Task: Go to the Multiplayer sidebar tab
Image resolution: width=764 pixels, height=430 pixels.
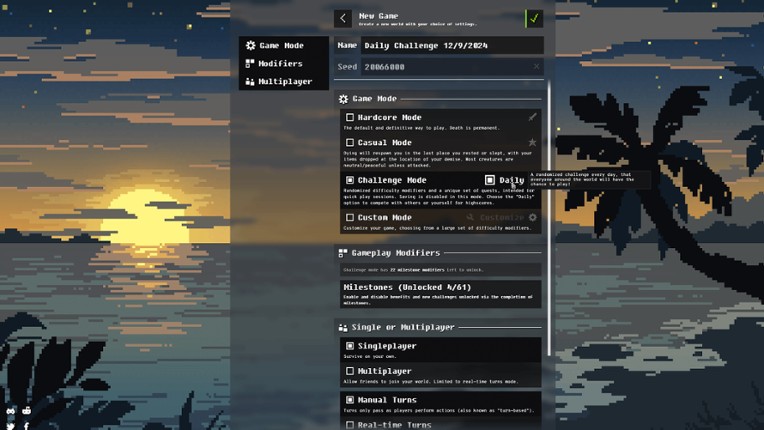Action: click(284, 81)
